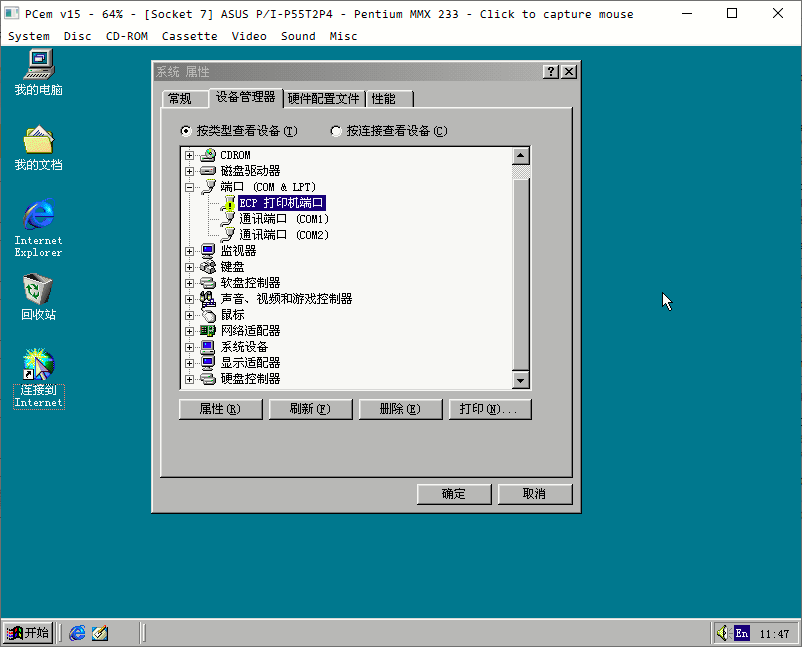Expand the mouse (鼠标) node
802x647 pixels.
point(189,315)
